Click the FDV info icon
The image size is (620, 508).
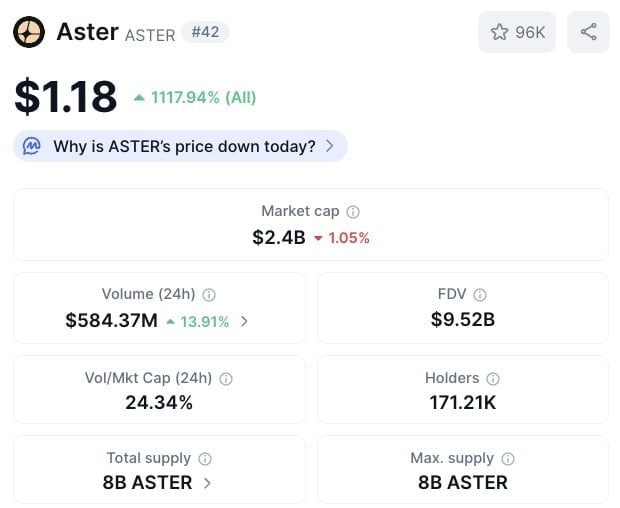point(480,295)
